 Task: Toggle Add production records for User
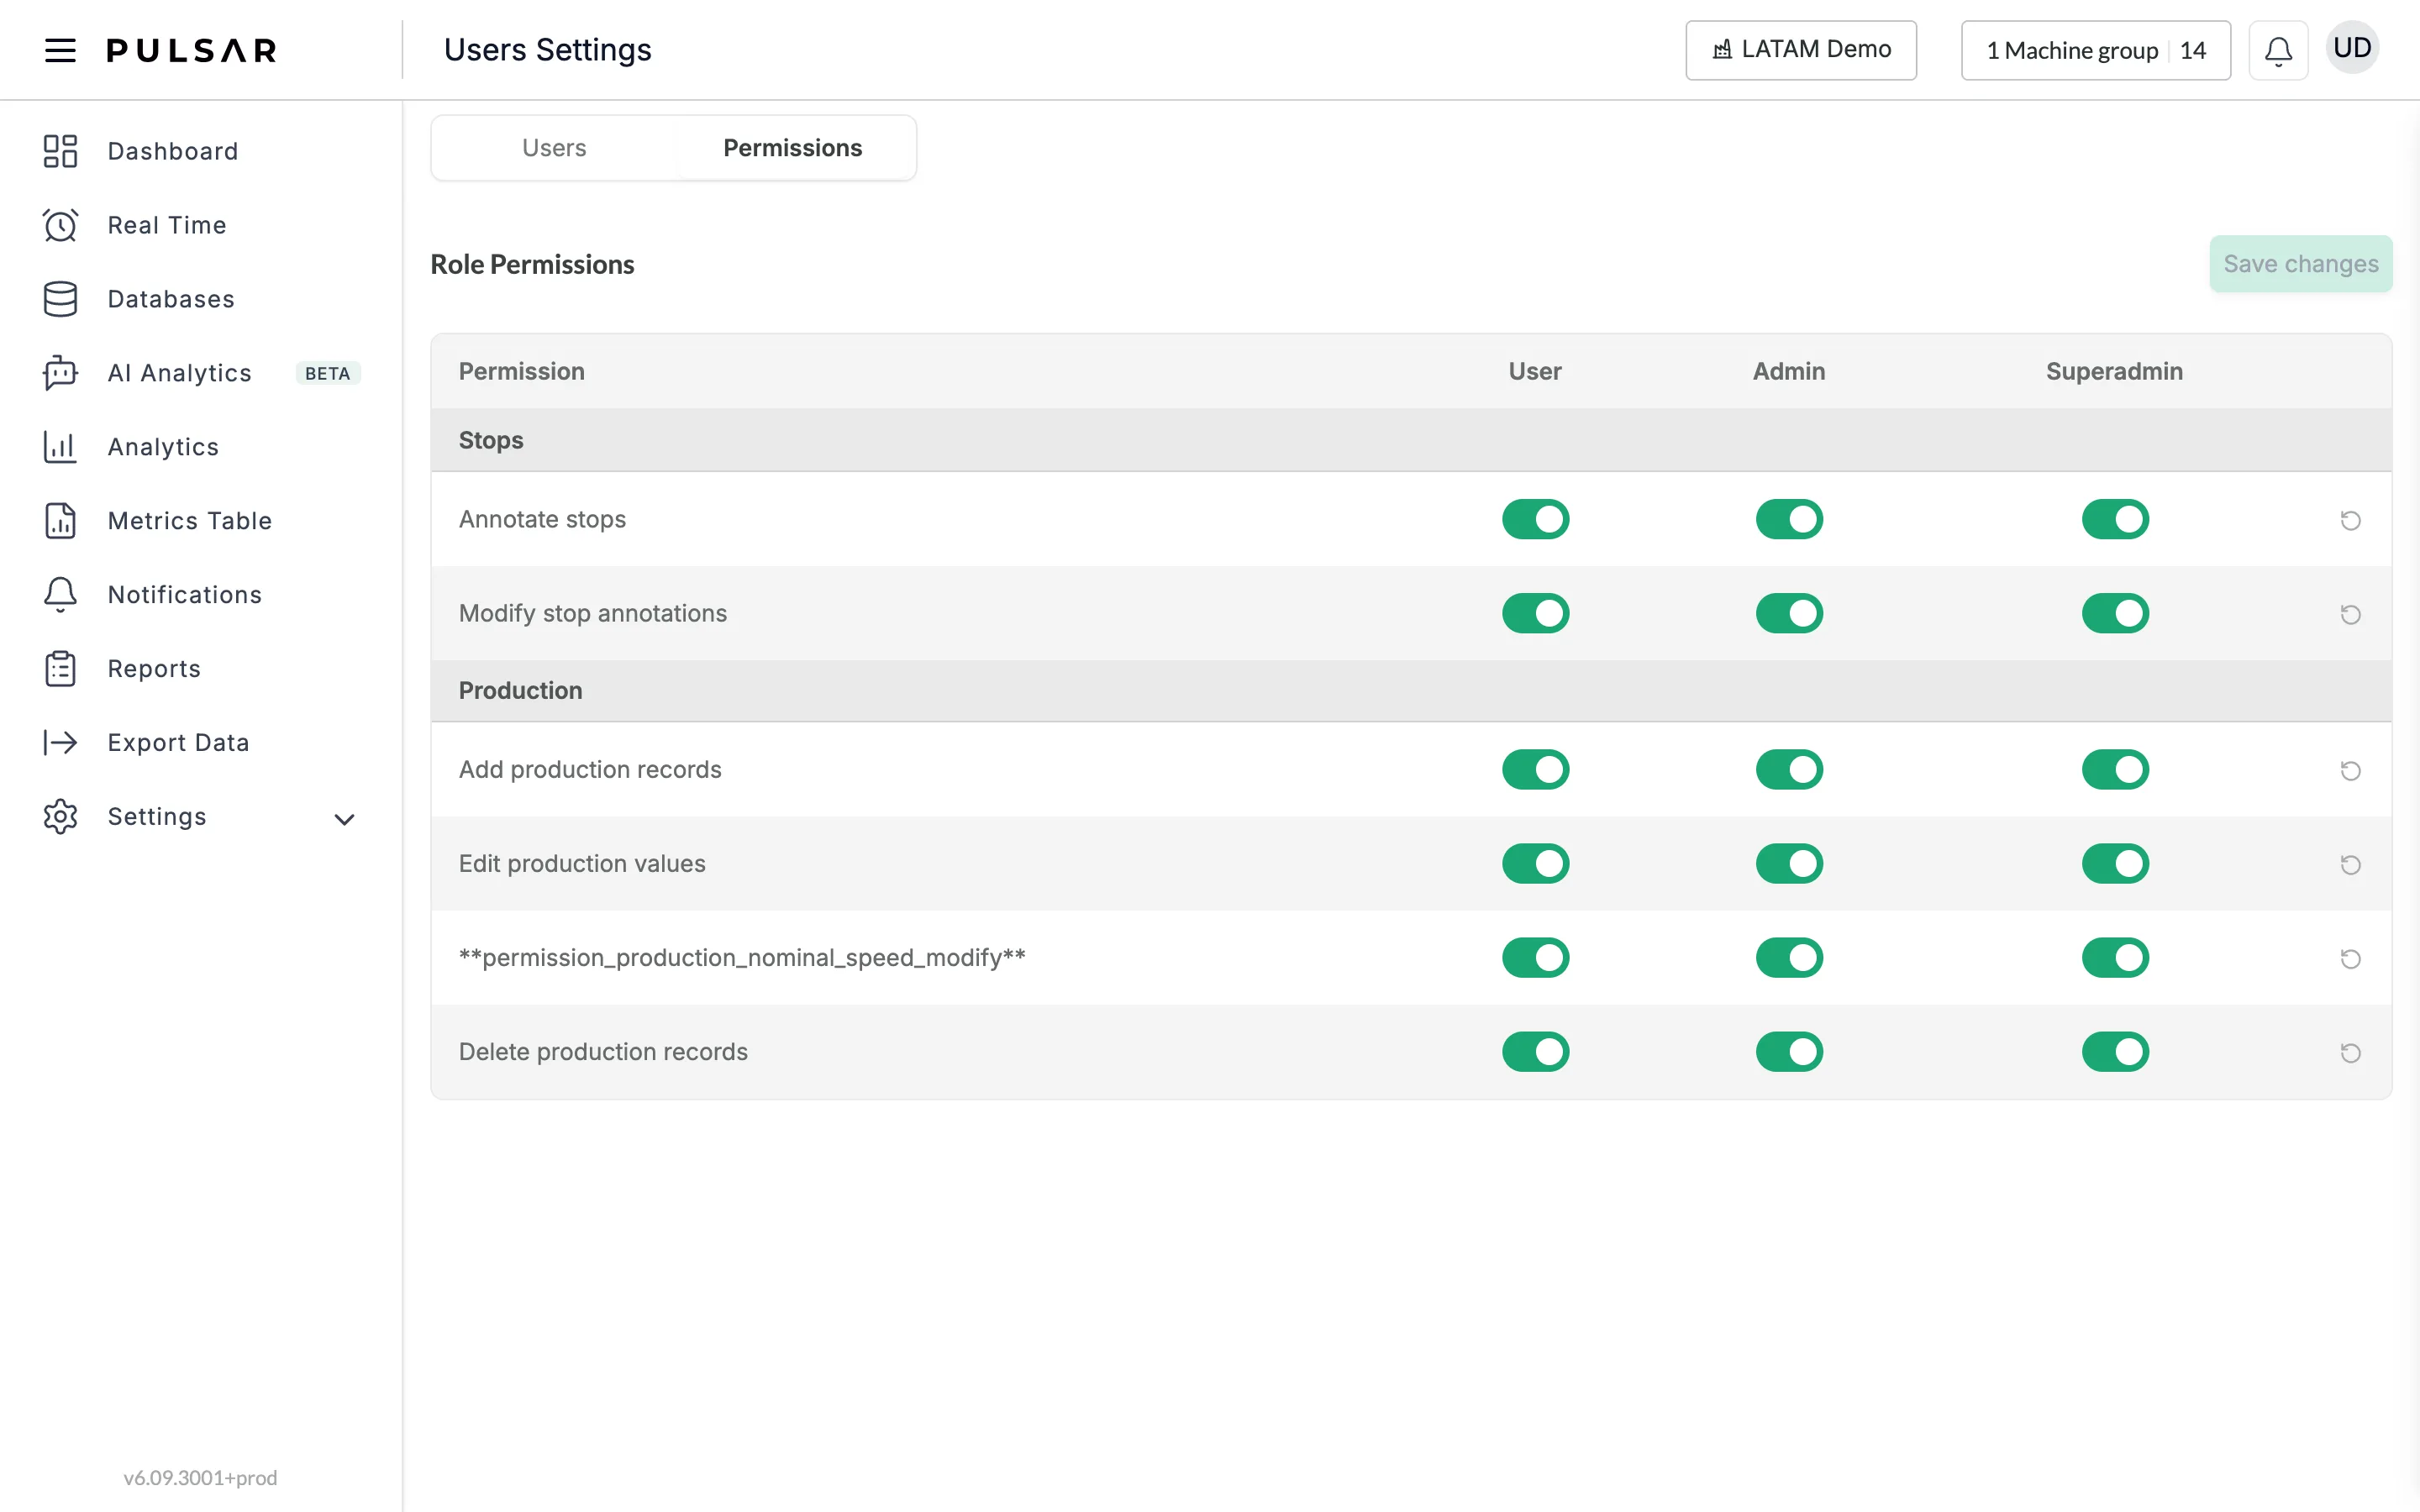(x=1535, y=769)
